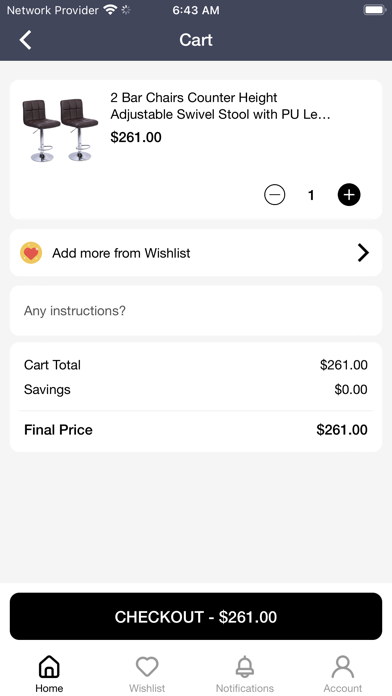The width and height of the screenshot is (392, 696).
Task: Select the Notifications tab label
Action: [x=245, y=688]
